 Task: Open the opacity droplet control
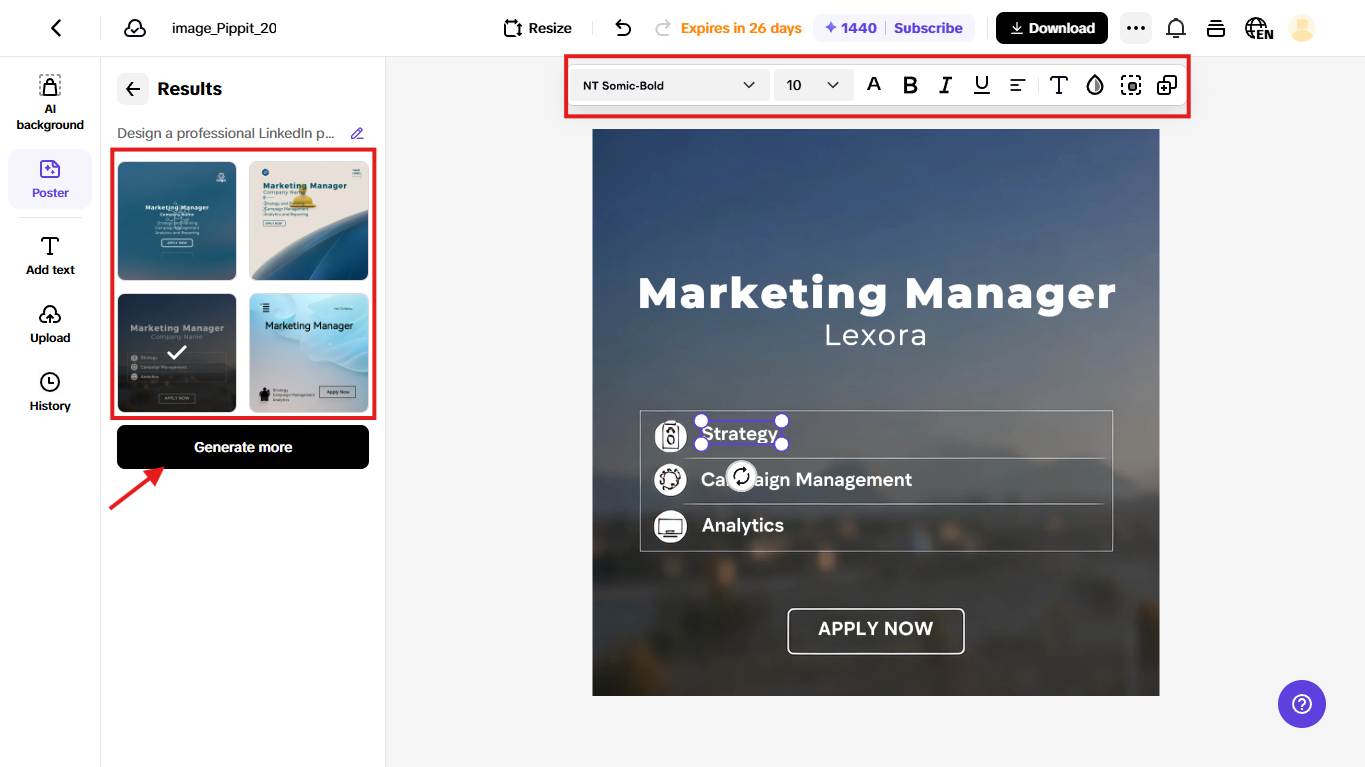pos(1095,86)
